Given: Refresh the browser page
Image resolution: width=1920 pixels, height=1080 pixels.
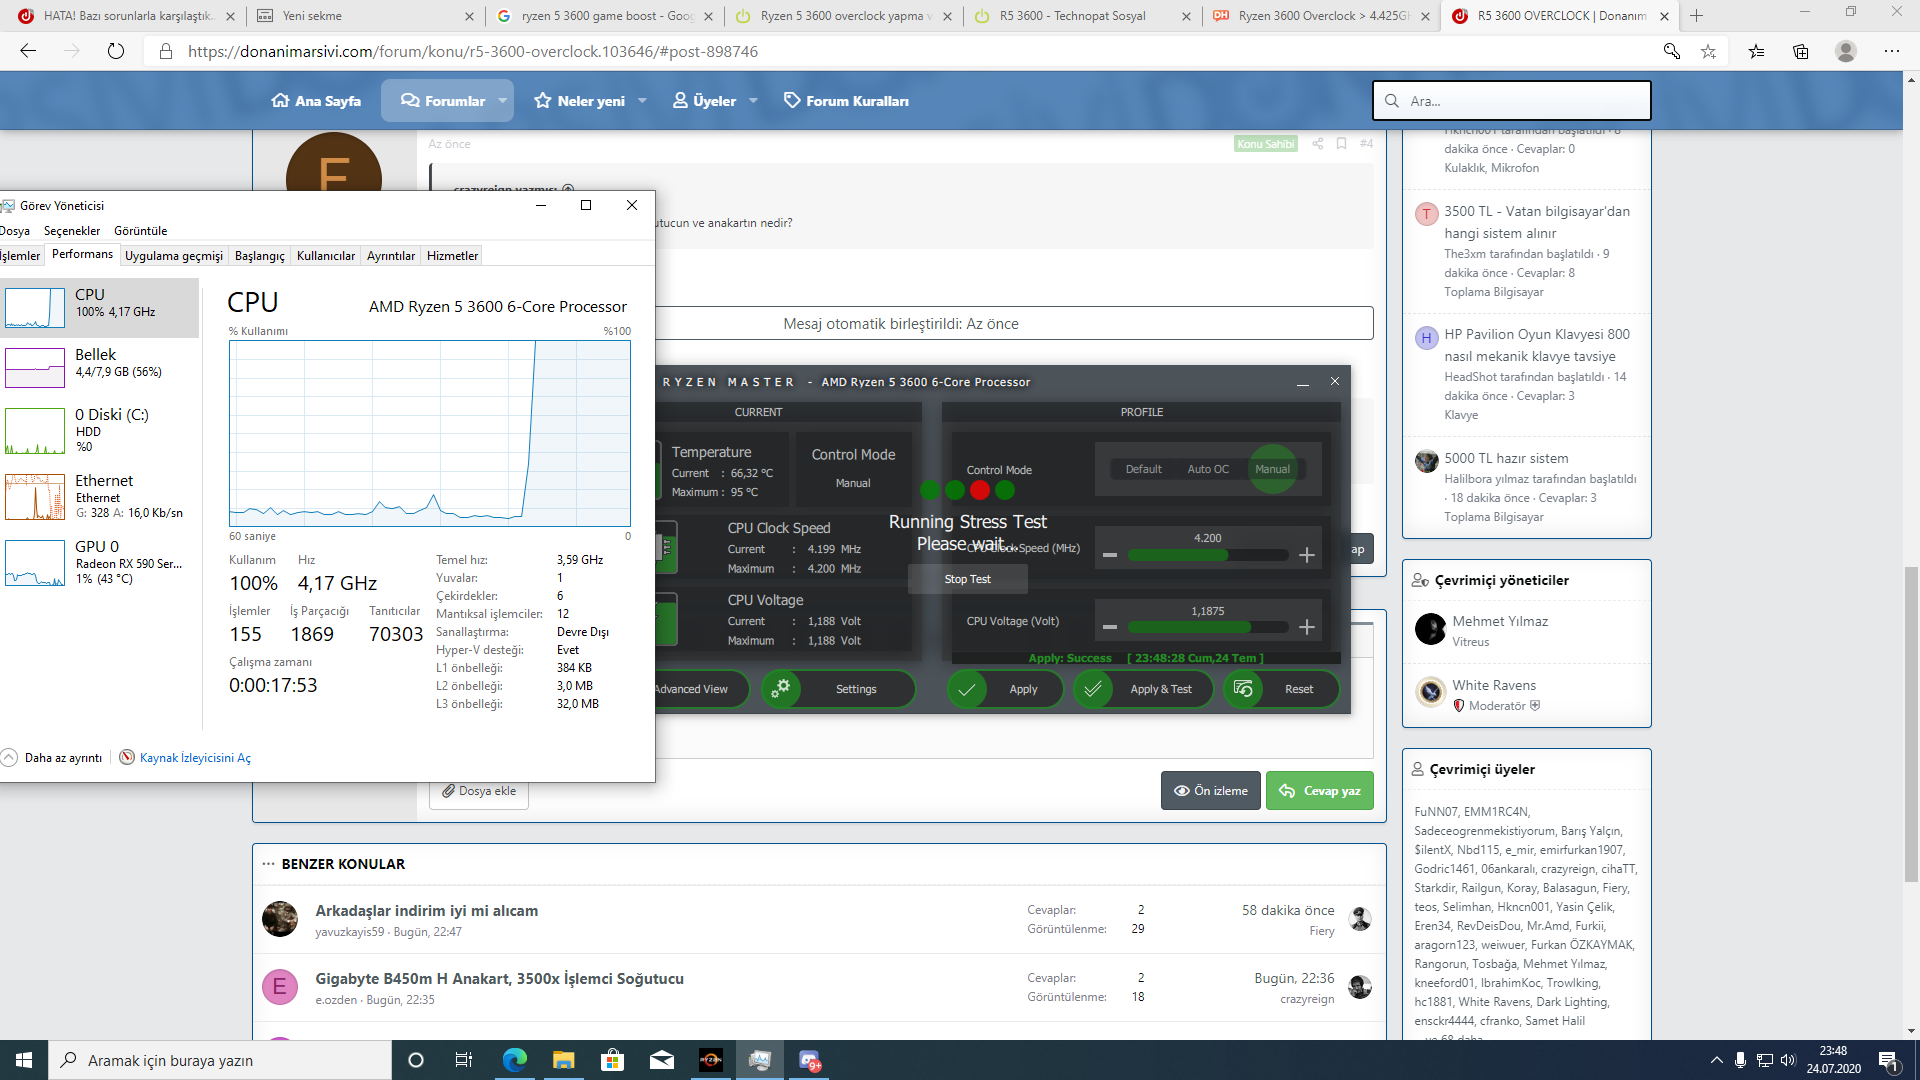Looking at the screenshot, I should (116, 51).
